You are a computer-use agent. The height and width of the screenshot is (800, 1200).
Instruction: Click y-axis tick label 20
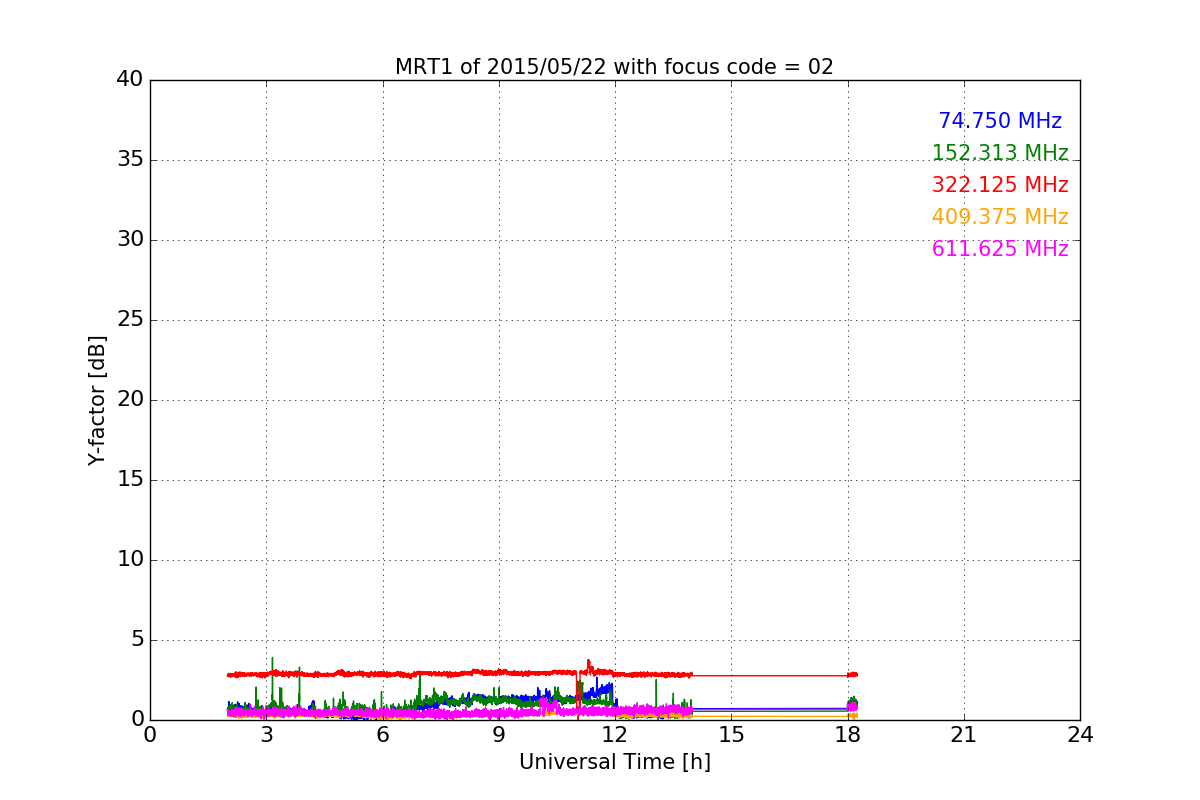click(x=130, y=400)
